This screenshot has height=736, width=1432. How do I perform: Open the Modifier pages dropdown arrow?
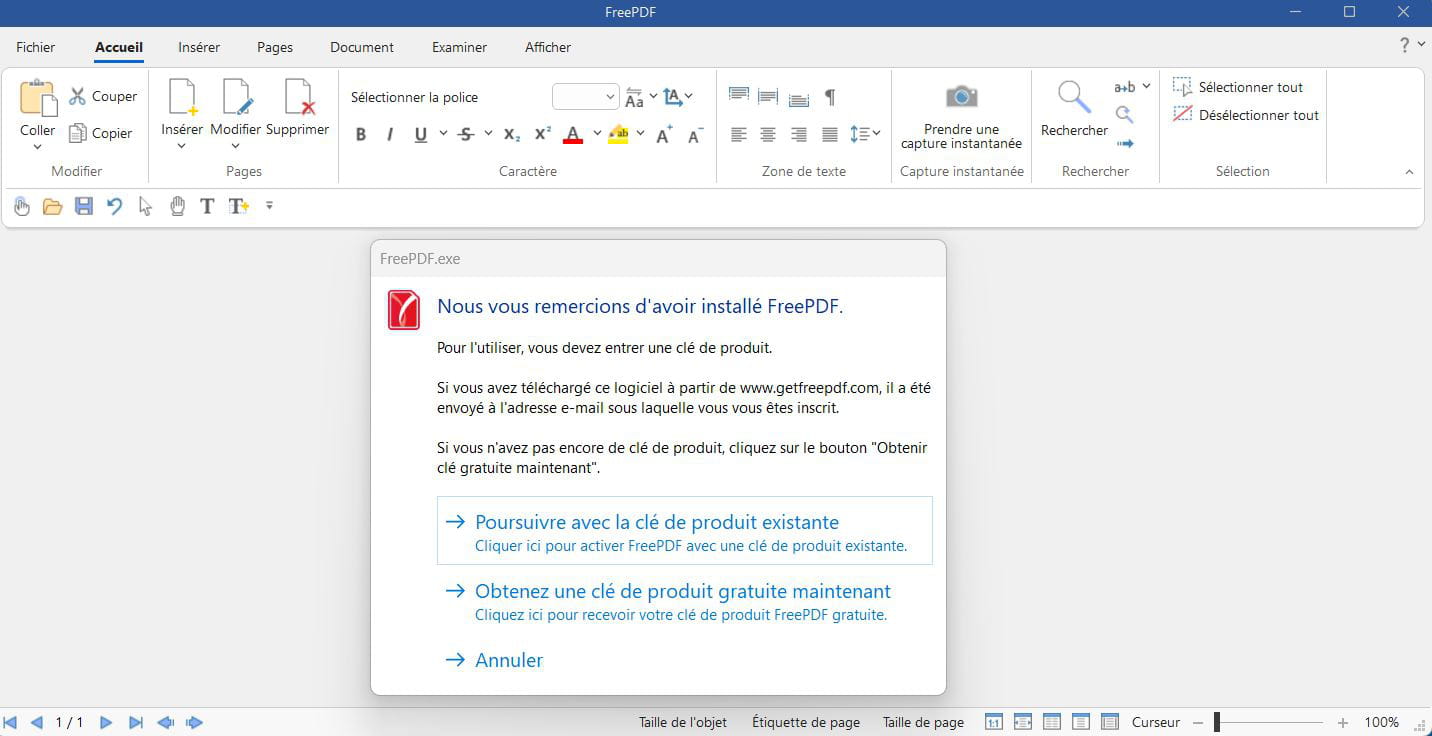pyautogui.click(x=236, y=147)
